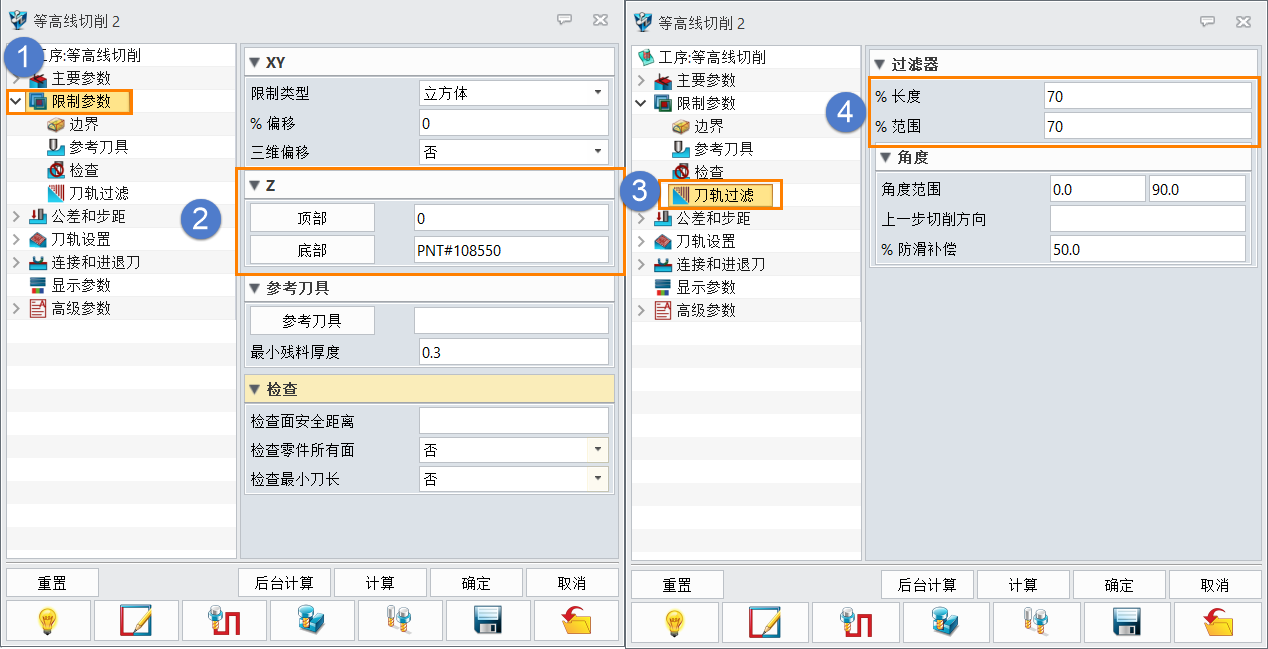Expand 公差和步距 node in left dialog tree

coord(16,216)
